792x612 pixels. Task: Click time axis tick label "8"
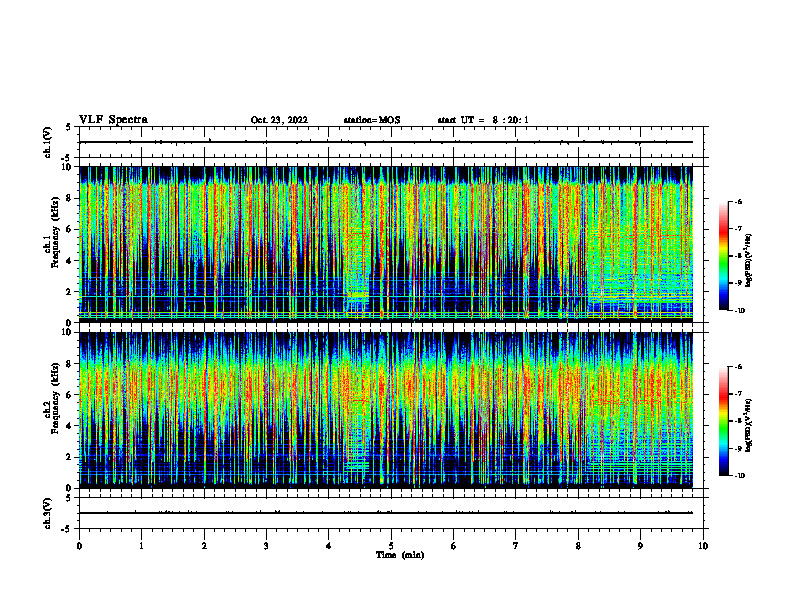[x=578, y=546]
